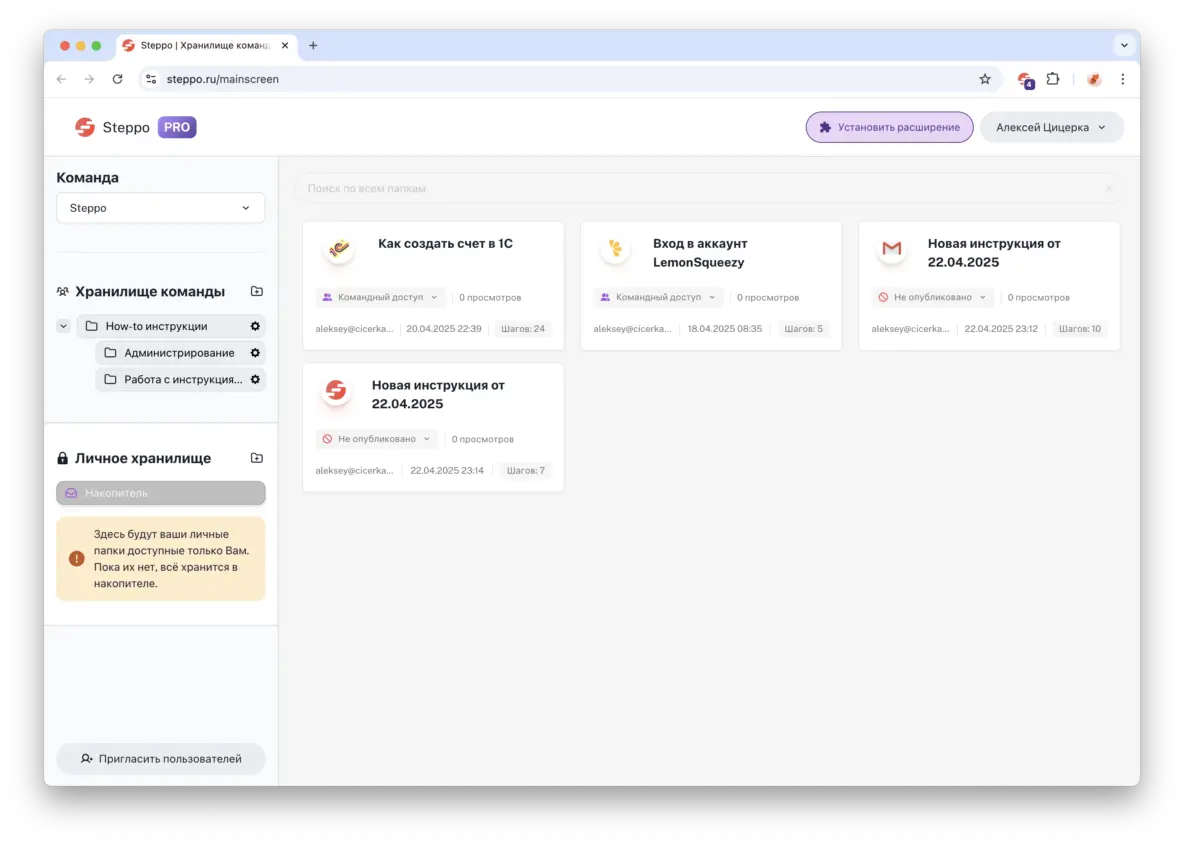Clear search field with X icon

pos(1108,188)
